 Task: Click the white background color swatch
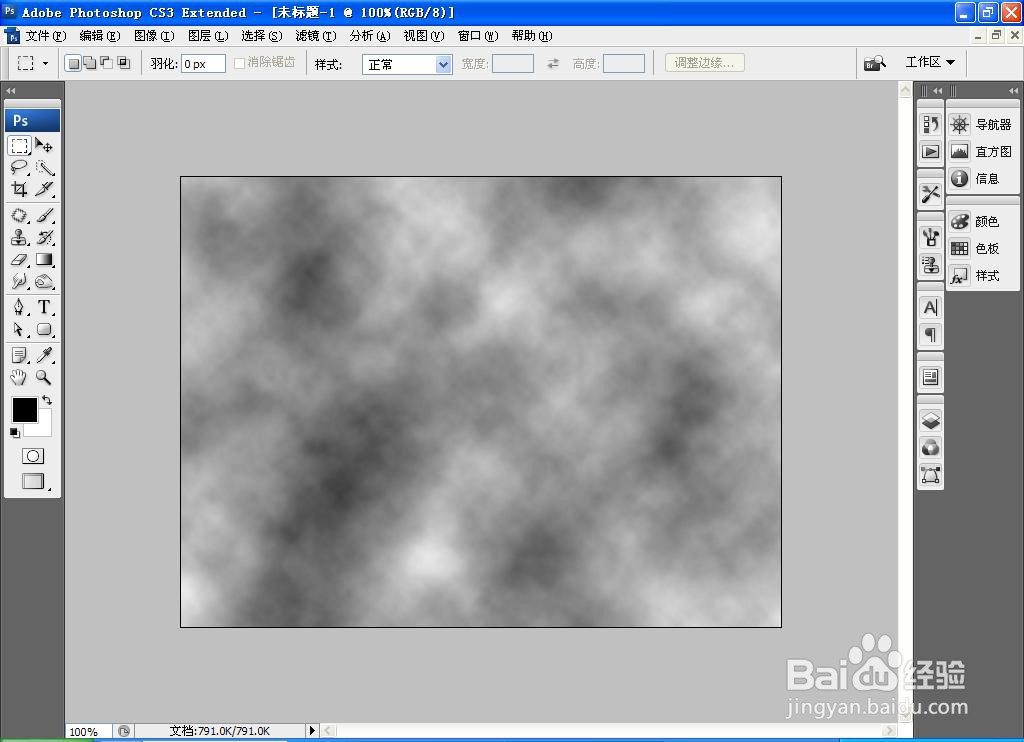(44, 428)
